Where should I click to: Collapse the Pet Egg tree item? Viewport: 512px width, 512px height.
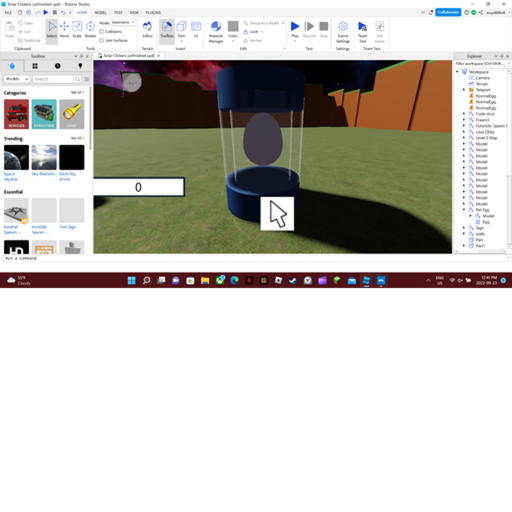pyautogui.click(x=464, y=210)
